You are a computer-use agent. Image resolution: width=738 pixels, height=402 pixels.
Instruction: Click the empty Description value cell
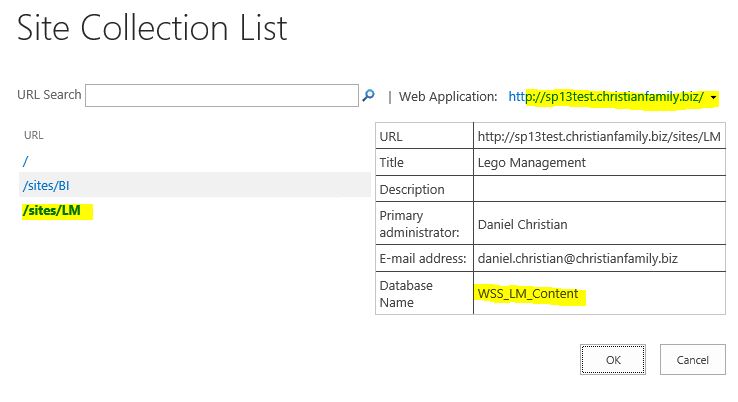tap(599, 189)
